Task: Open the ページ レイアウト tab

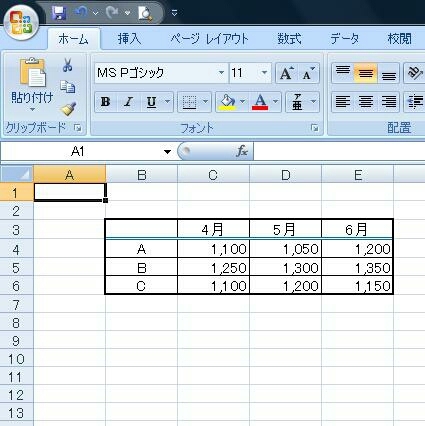Action: click(209, 39)
